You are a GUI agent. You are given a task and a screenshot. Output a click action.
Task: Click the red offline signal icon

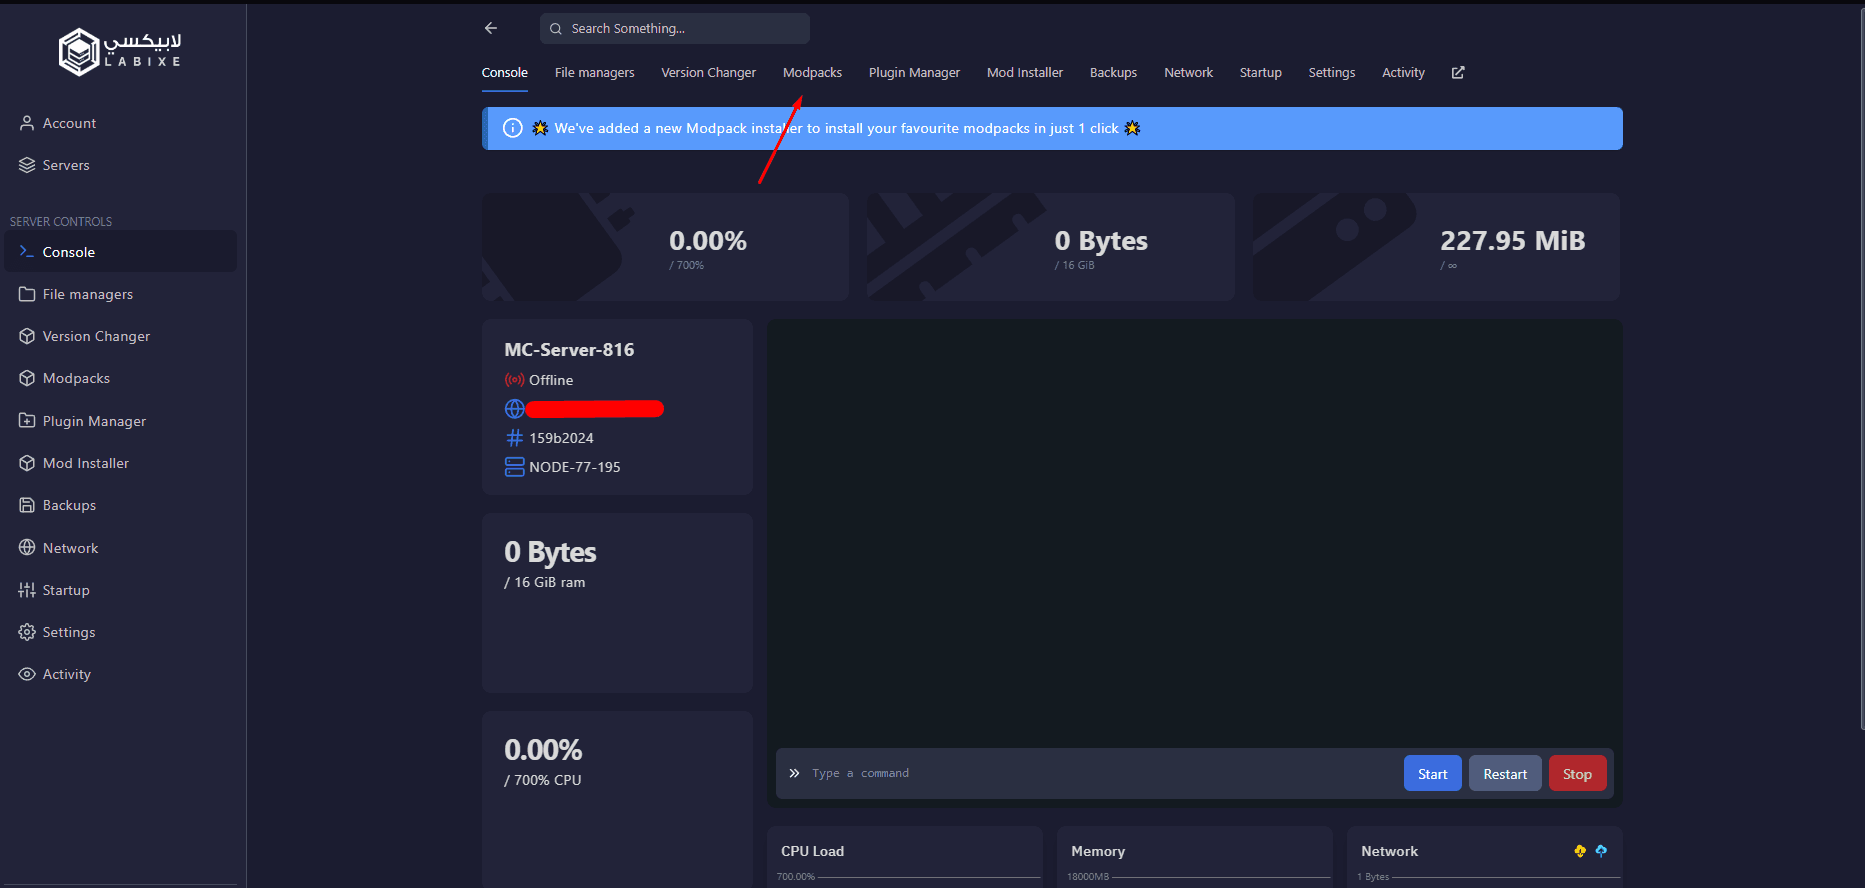coord(514,380)
